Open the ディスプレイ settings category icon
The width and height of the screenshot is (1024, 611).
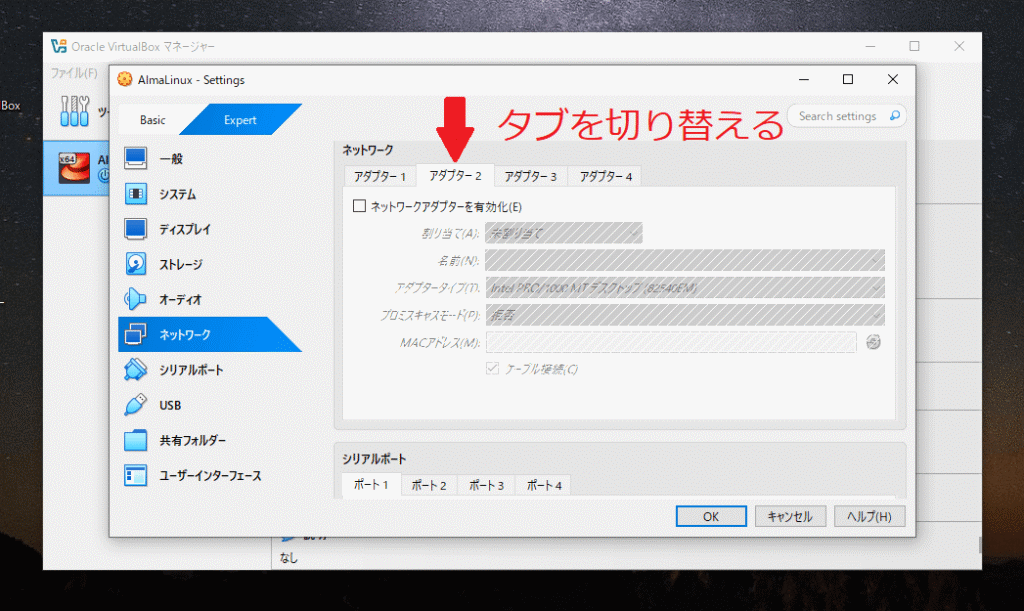coord(135,229)
